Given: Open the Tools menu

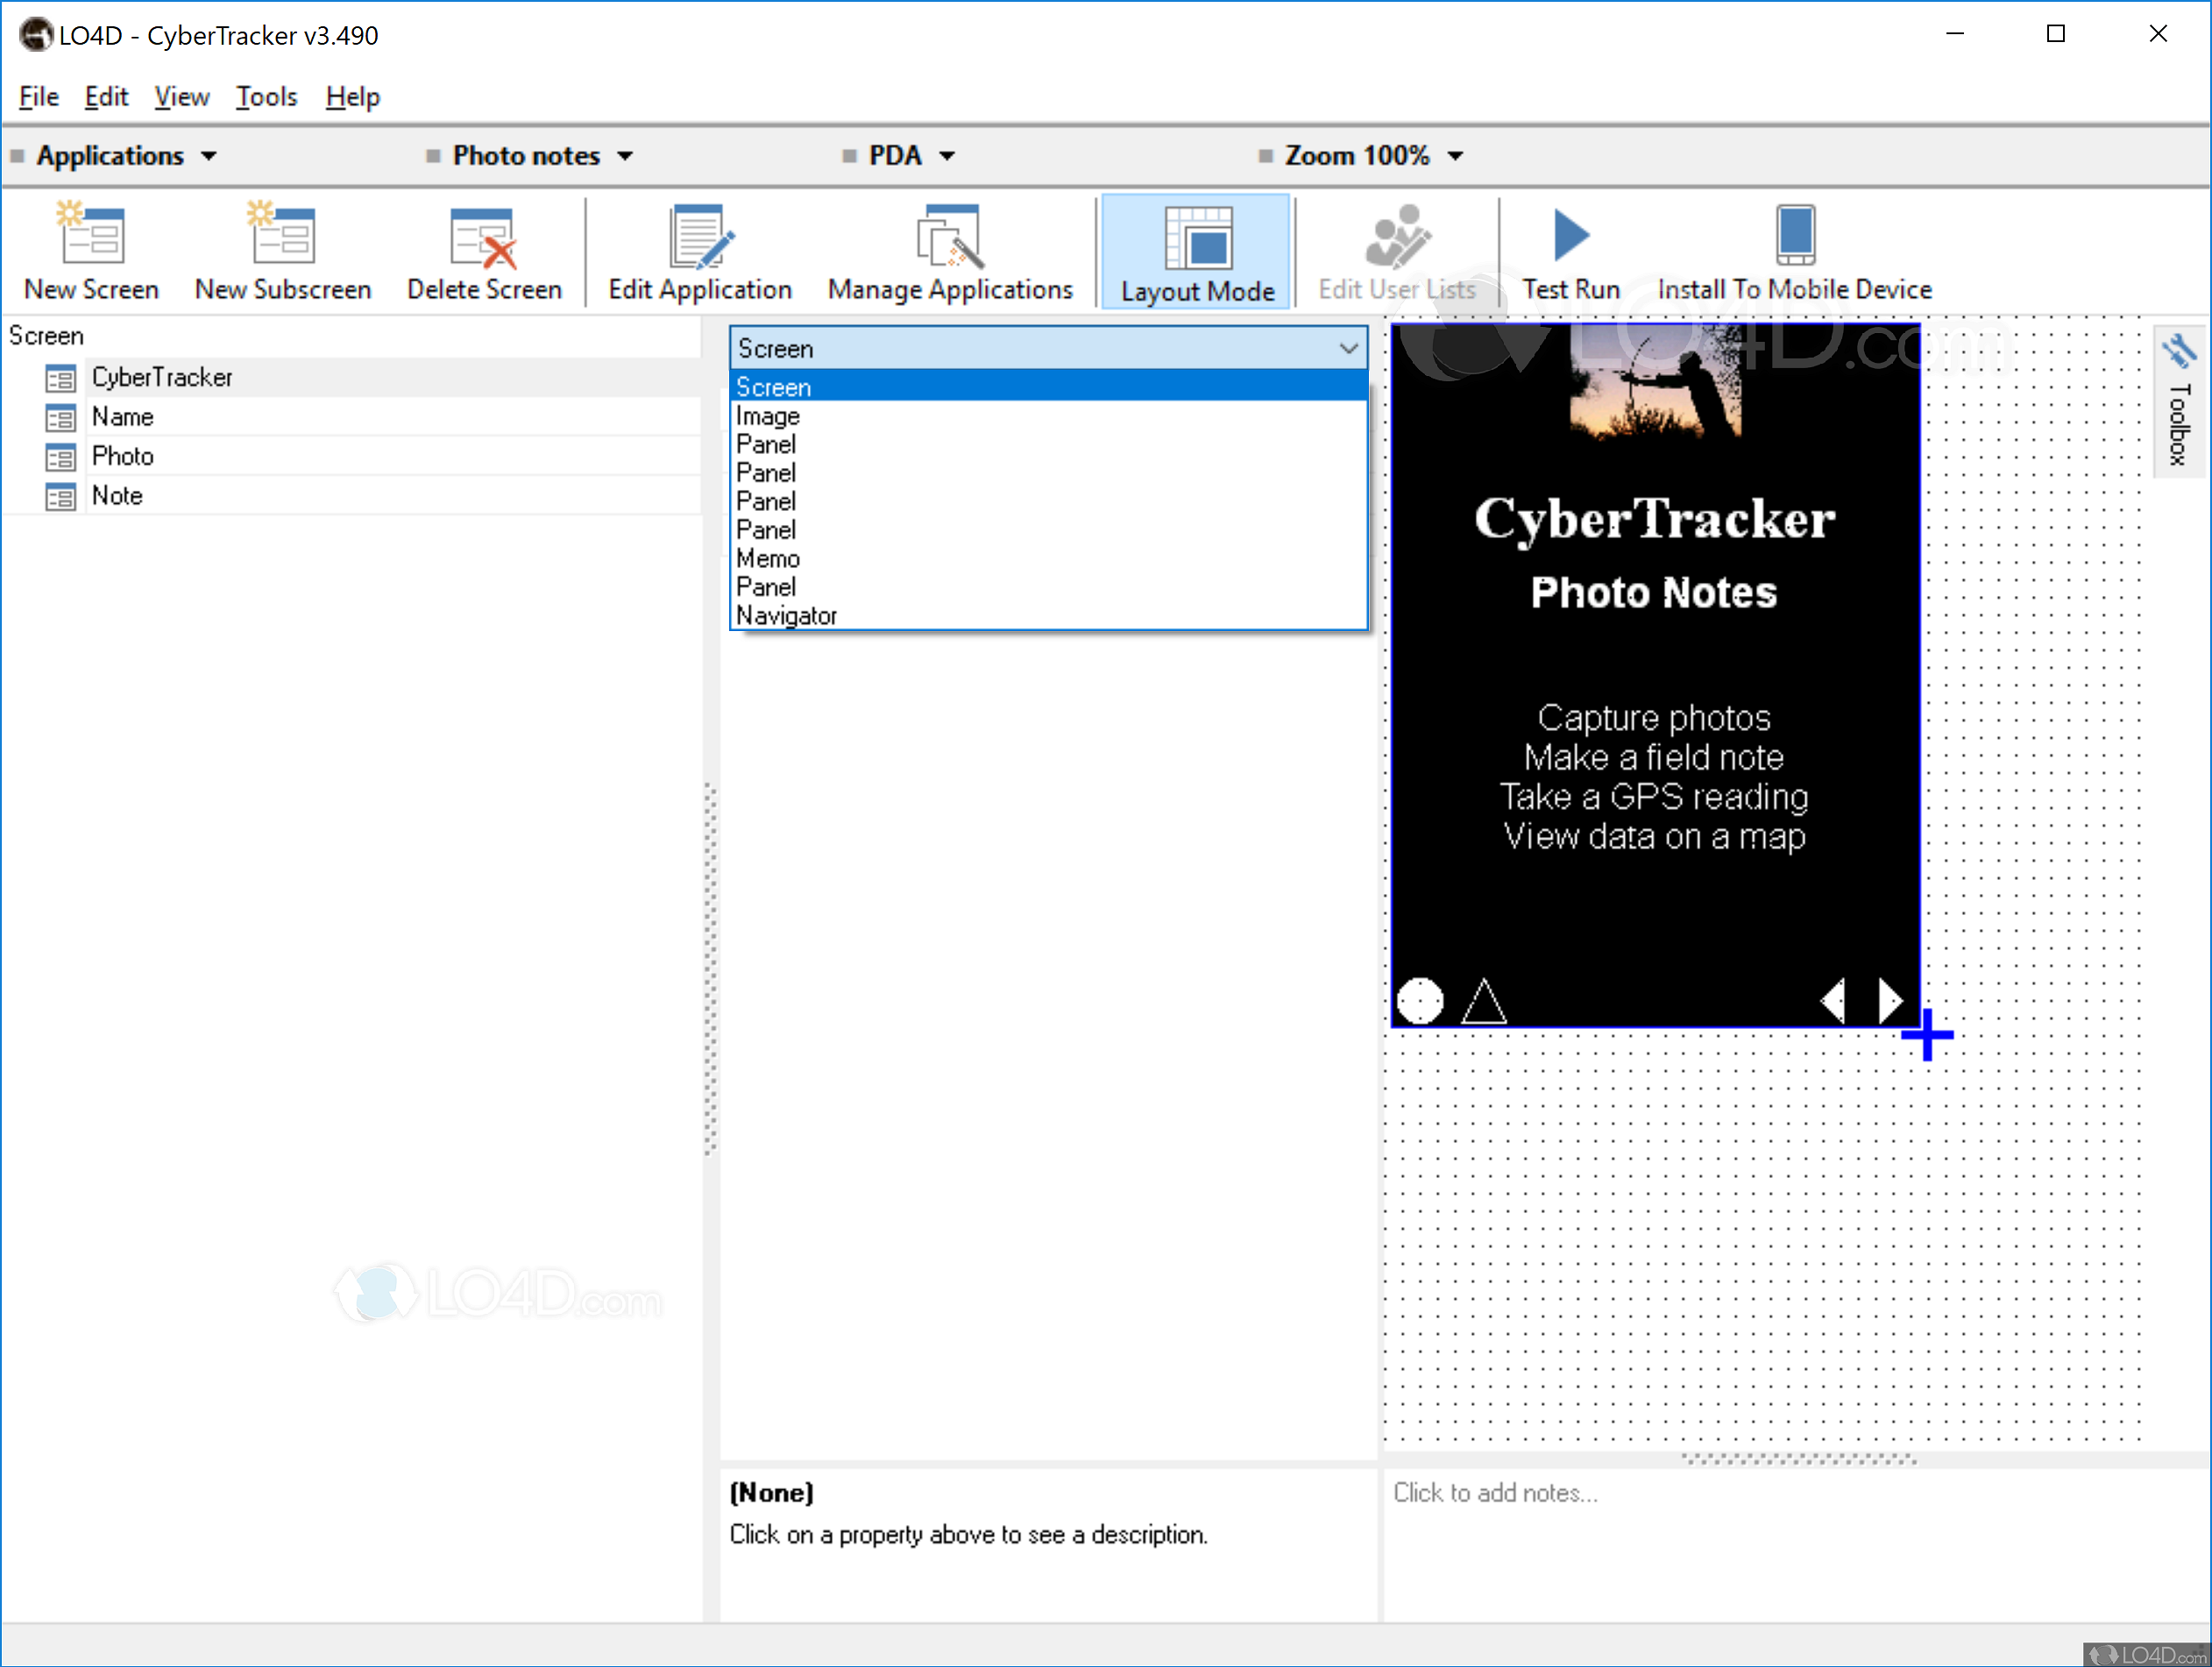Looking at the screenshot, I should [x=265, y=96].
